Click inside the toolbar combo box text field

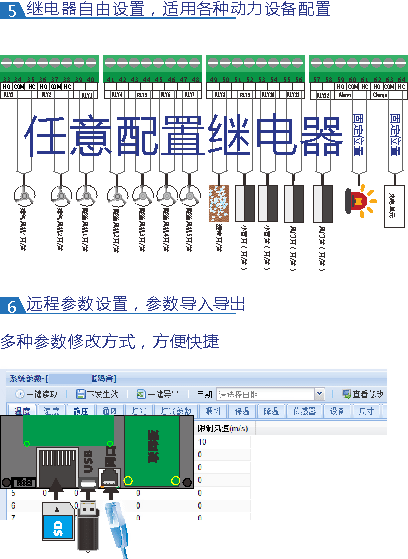pos(265,394)
